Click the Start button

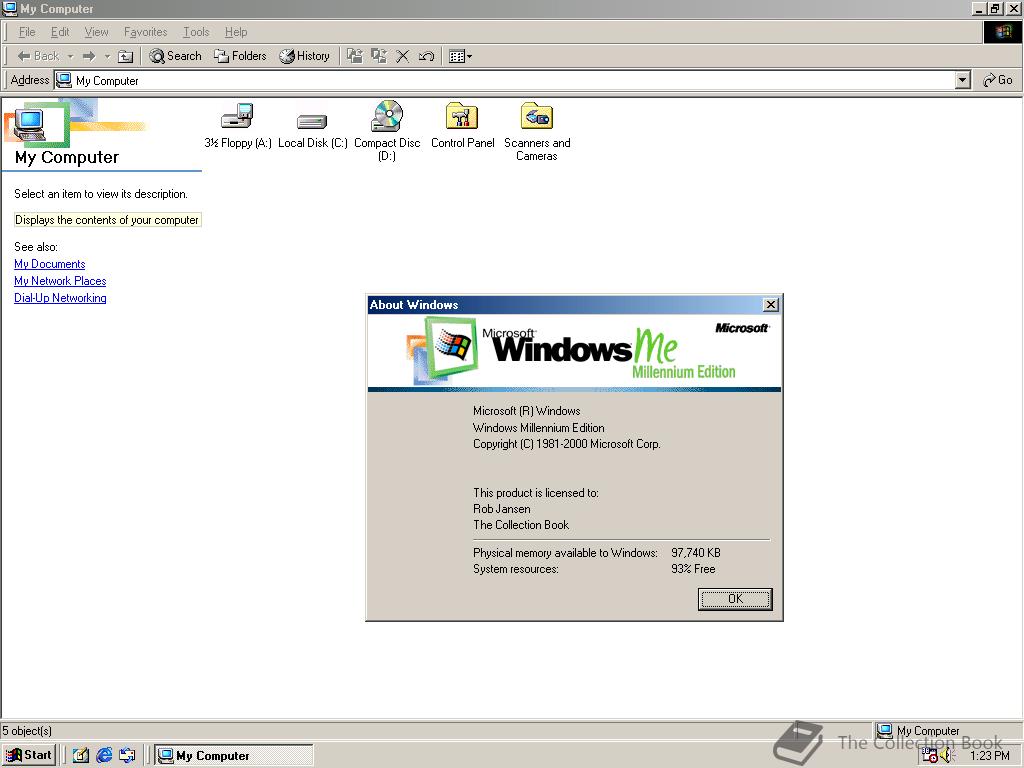coord(29,755)
